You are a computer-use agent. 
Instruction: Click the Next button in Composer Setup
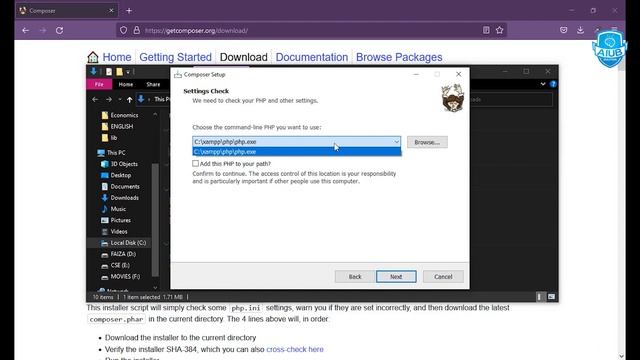[x=396, y=276]
